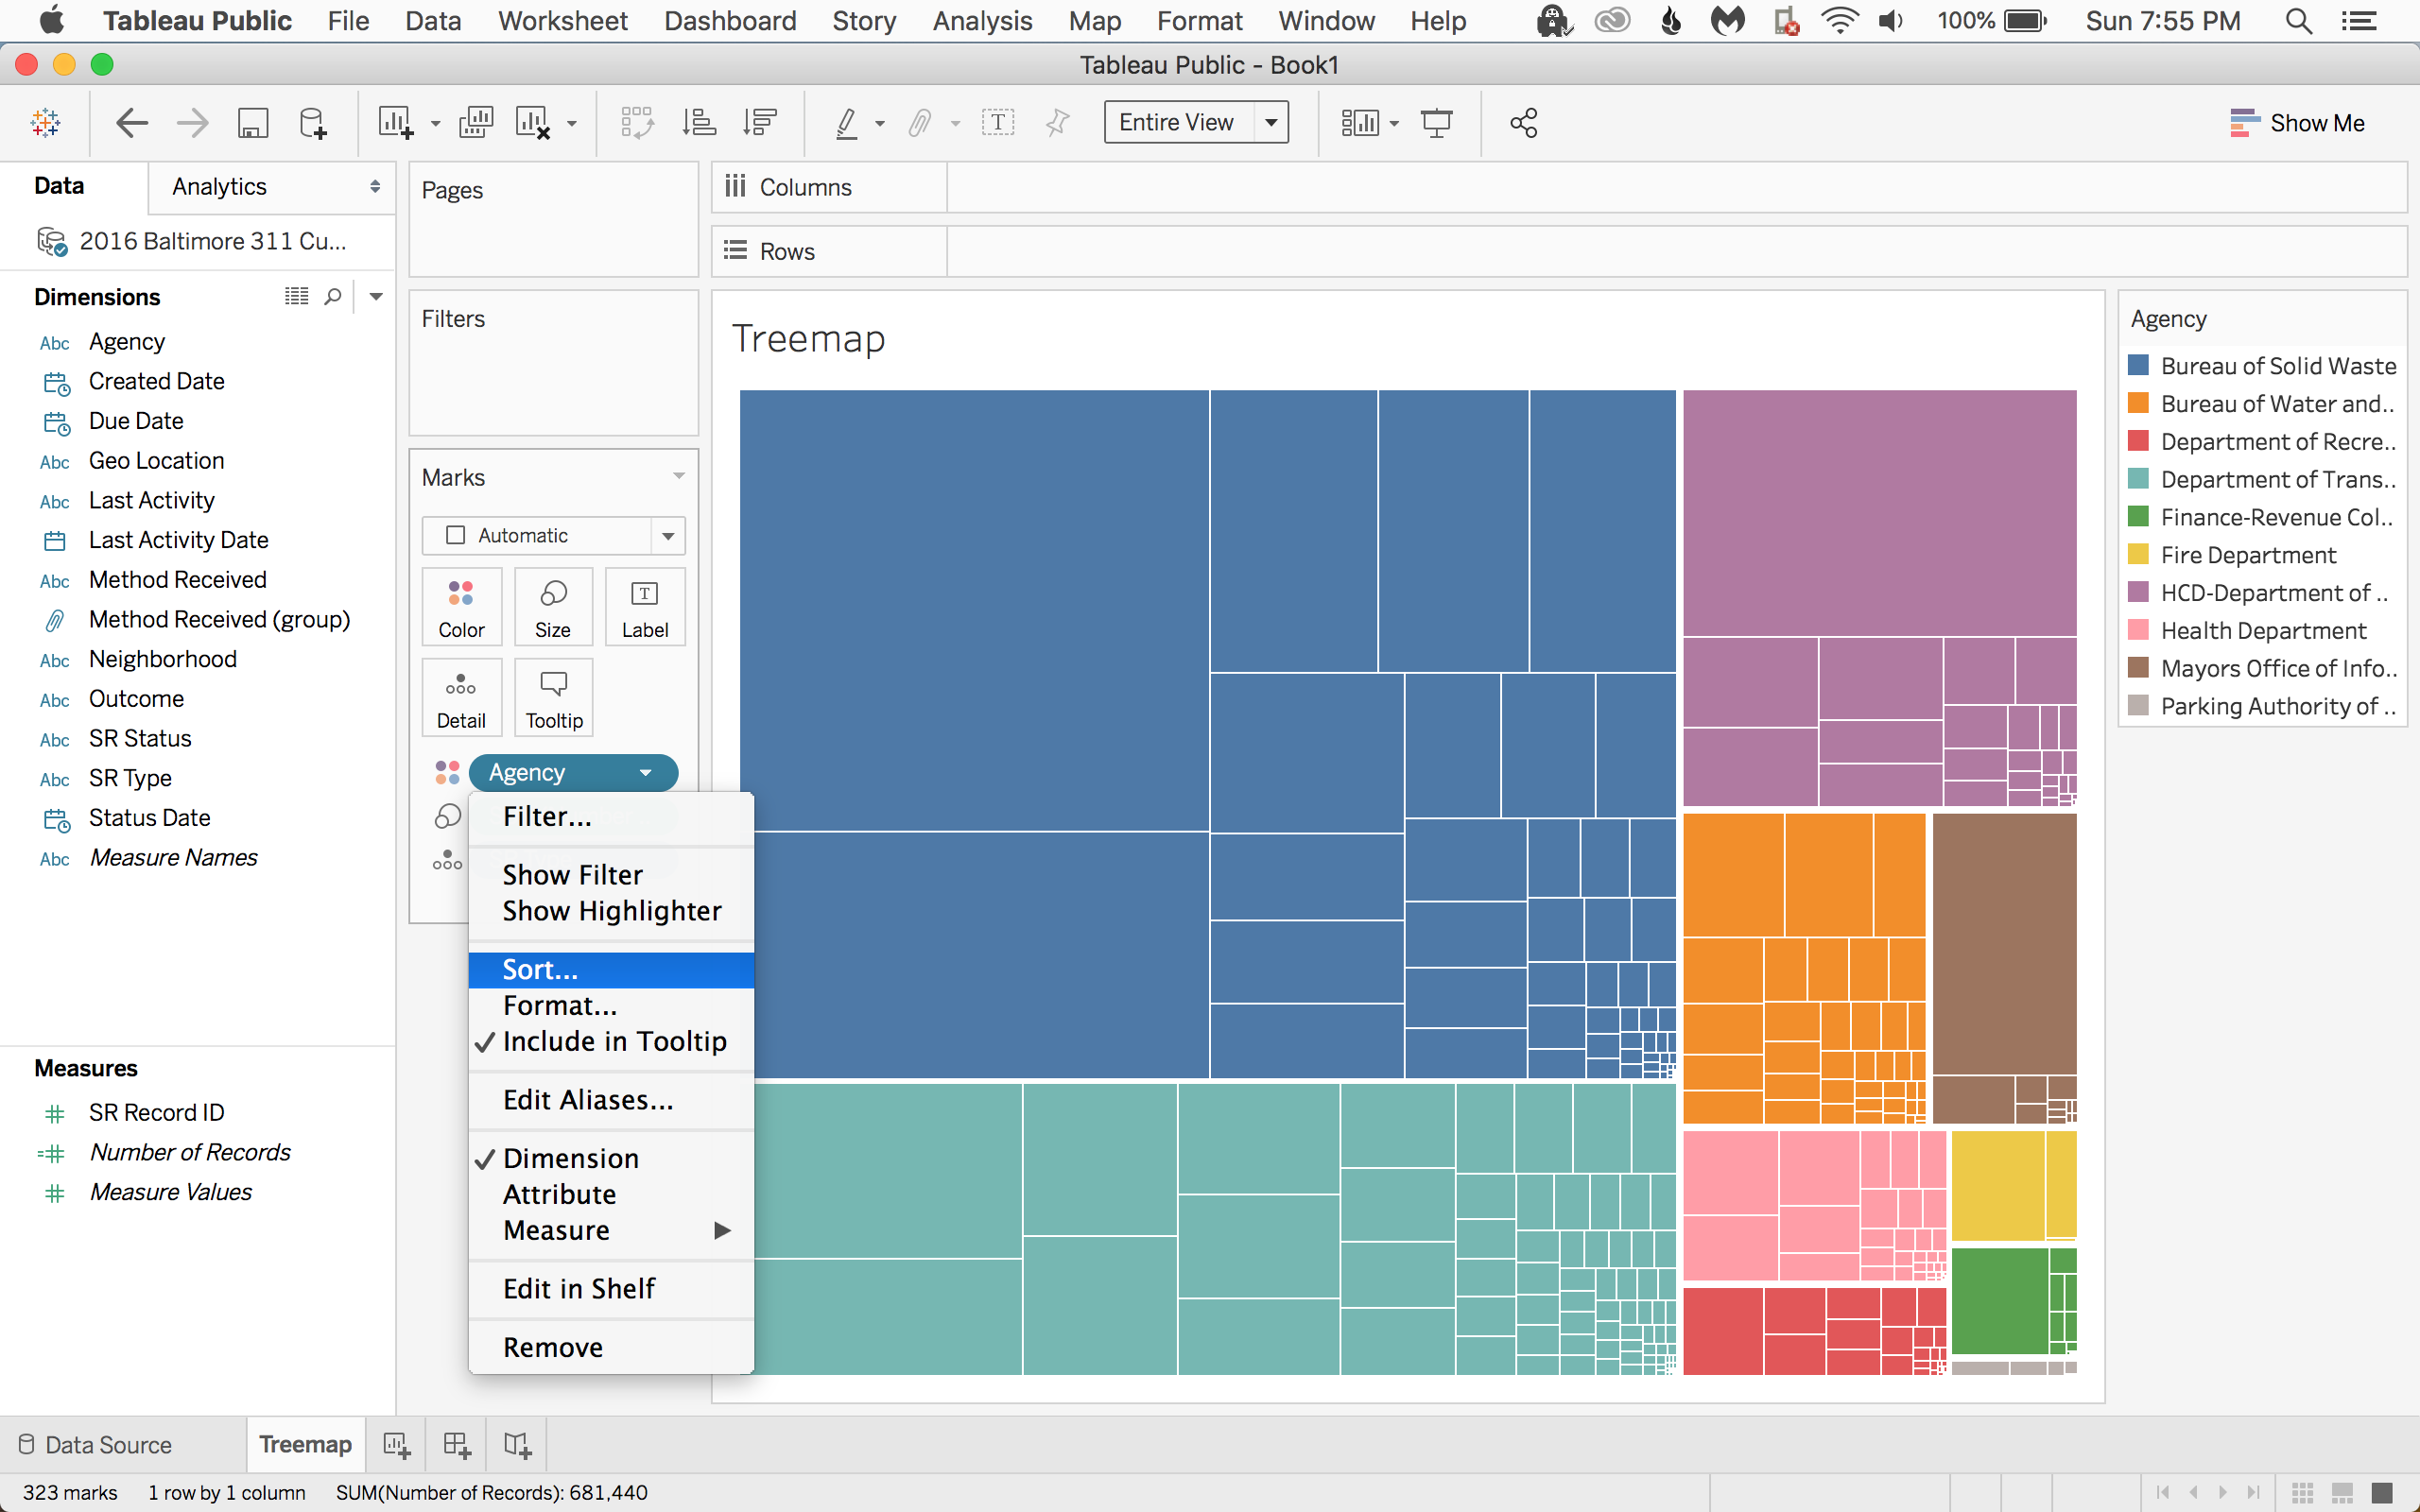Click the Color card in Marks

pyautogui.click(x=461, y=607)
